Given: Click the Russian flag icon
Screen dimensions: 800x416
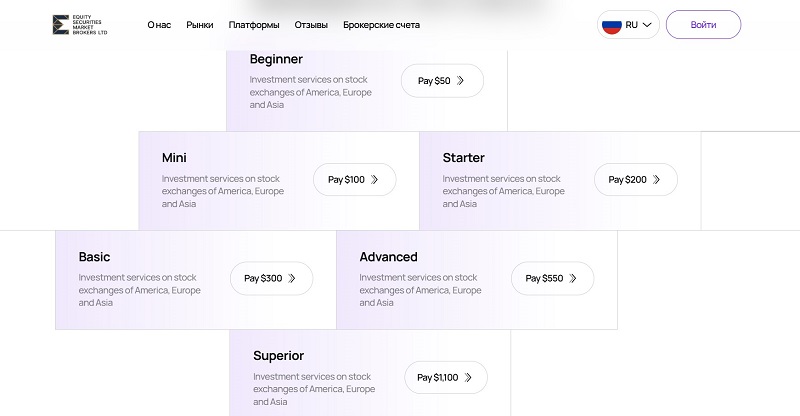Looking at the screenshot, I should click(x=610, y=24).
